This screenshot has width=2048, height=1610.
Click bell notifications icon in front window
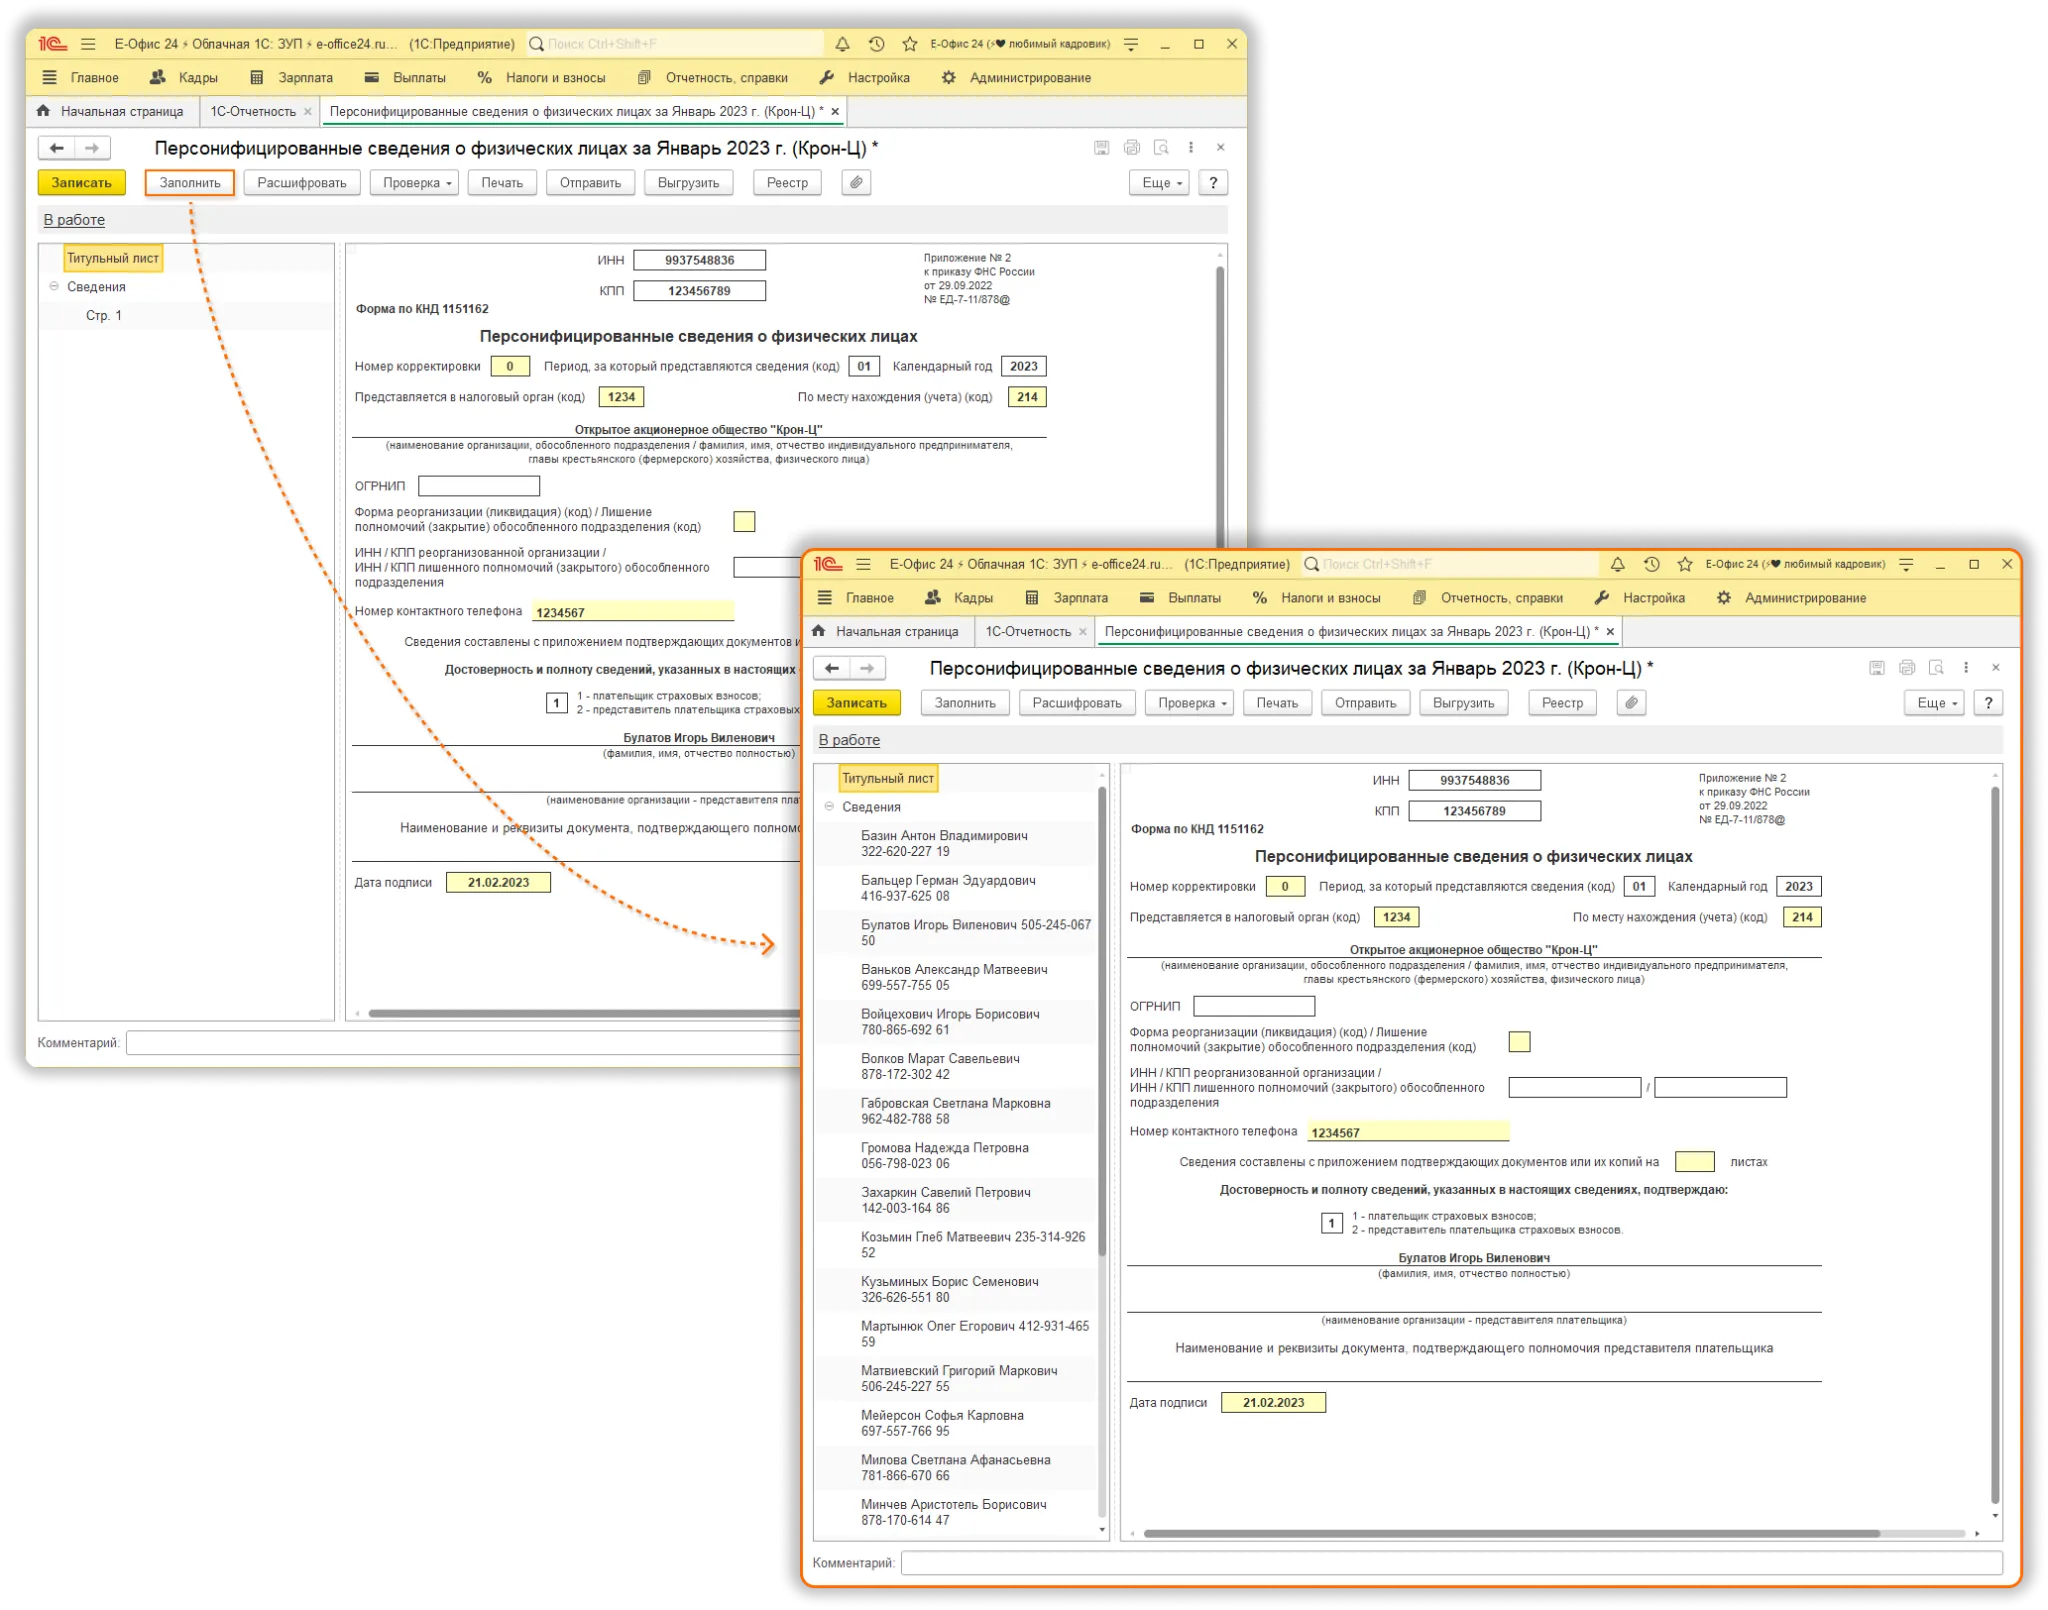(1617, 565)
